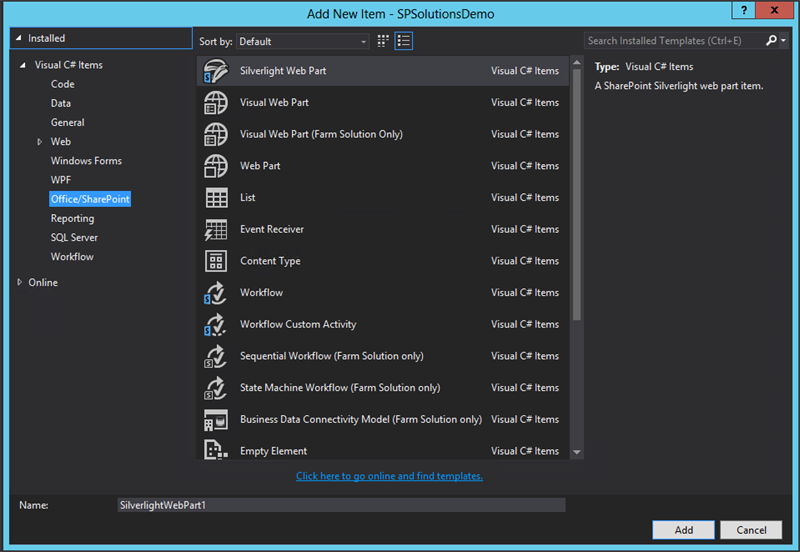Switch to small icons view
This screenshot has width=800, height=552.
coord(383,41)
